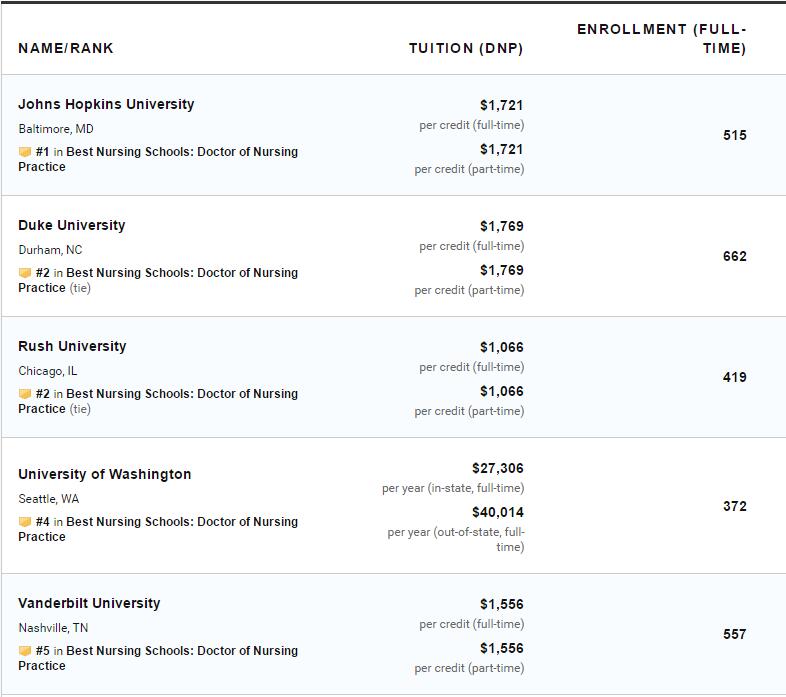
Task: Sort by the Tuition (DNP) column header
Action: click(x=466, y=48)
